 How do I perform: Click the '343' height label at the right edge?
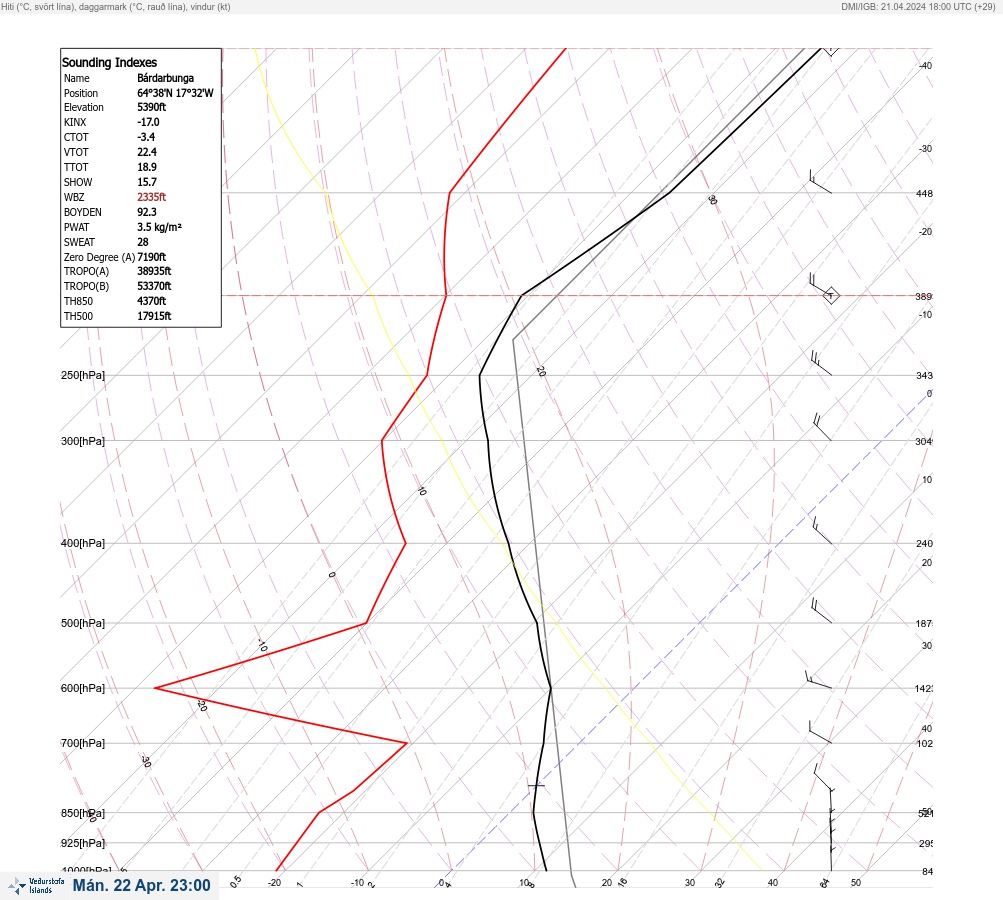click(x=924, y=375)
